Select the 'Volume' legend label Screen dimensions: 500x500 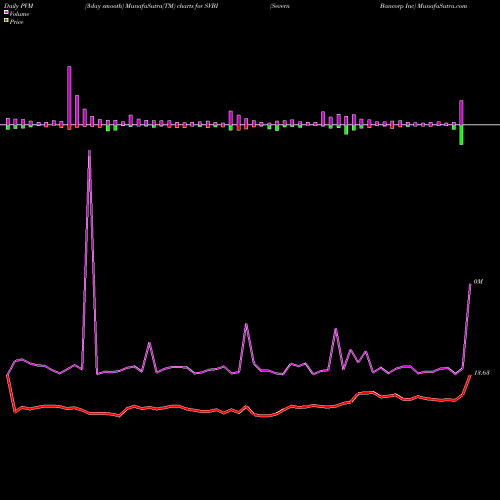19,14
